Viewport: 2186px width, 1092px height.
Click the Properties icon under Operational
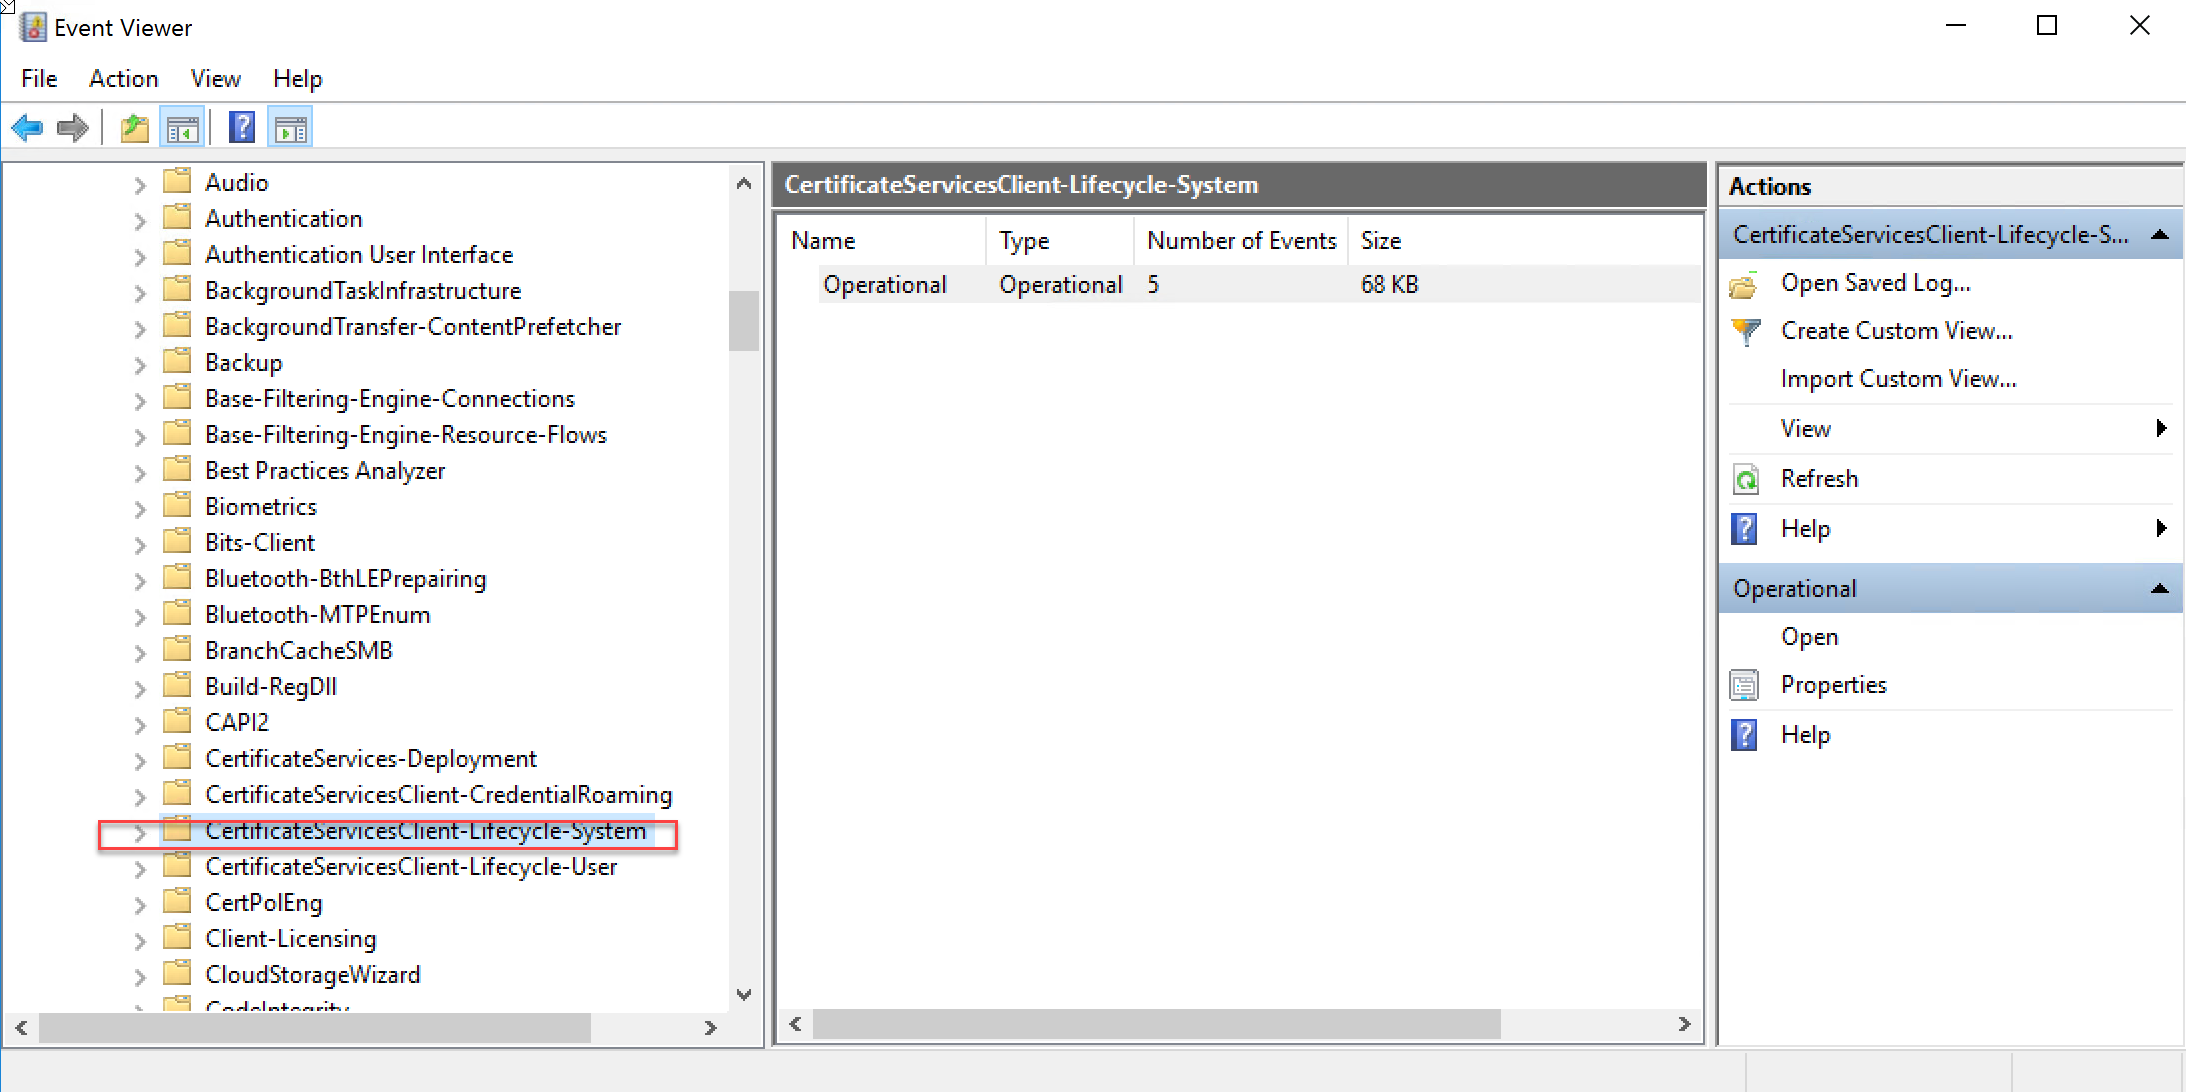coord(1745,685)
